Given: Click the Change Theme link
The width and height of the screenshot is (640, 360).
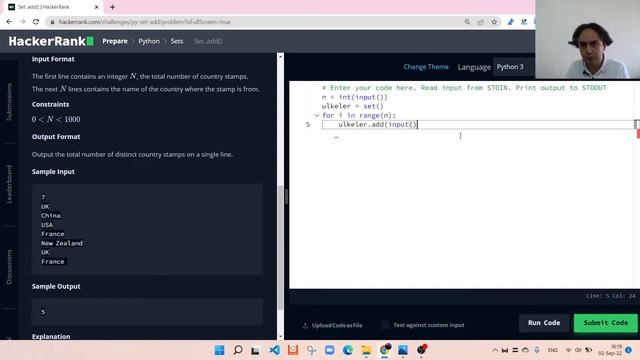Looking at the screenshot, I should click(x=426, y=67).
